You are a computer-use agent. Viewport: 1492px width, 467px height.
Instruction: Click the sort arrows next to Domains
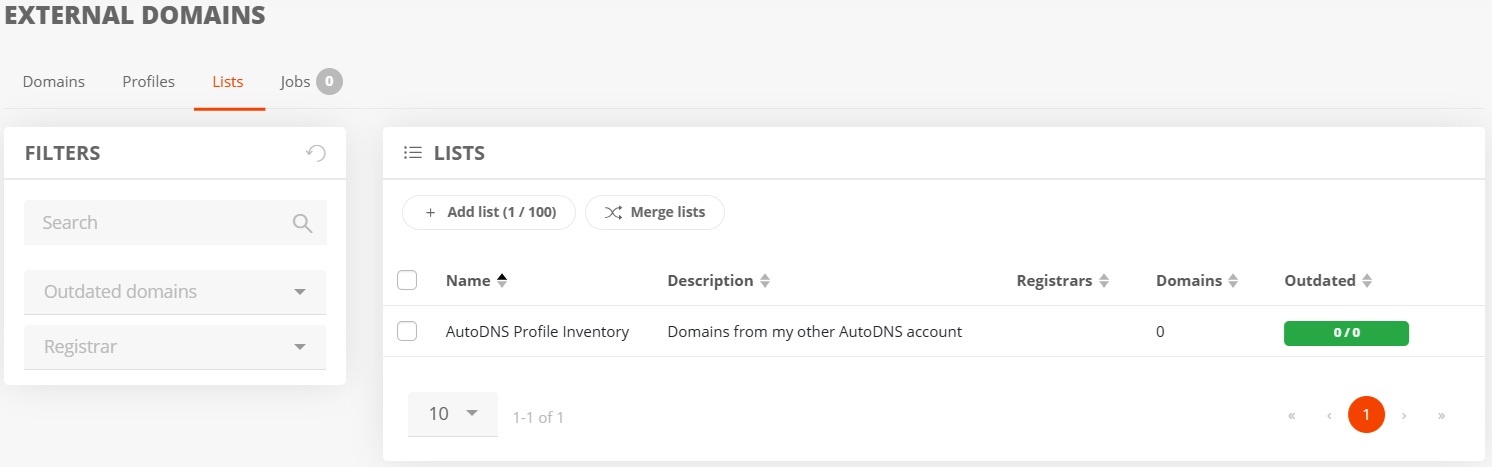(1233, 281)
